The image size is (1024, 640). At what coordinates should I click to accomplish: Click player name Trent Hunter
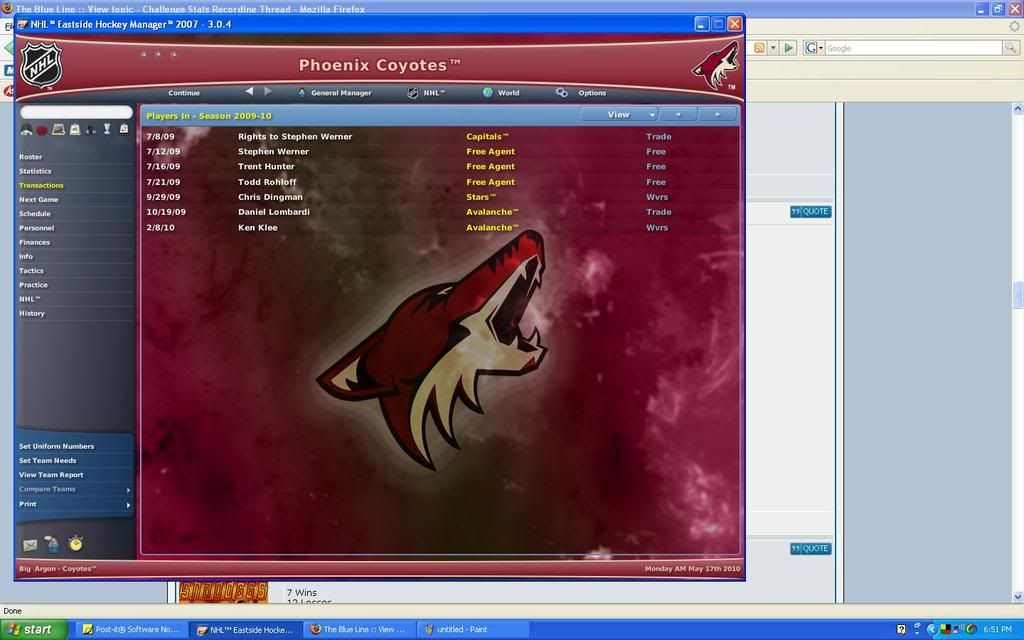pyautogui.click(x=266, y=167)
